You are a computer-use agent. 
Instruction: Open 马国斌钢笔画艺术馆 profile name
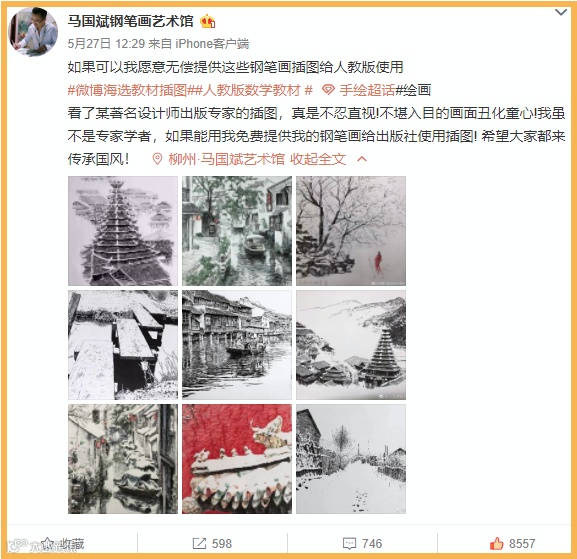pyautogui.click(x=131, y=21)
